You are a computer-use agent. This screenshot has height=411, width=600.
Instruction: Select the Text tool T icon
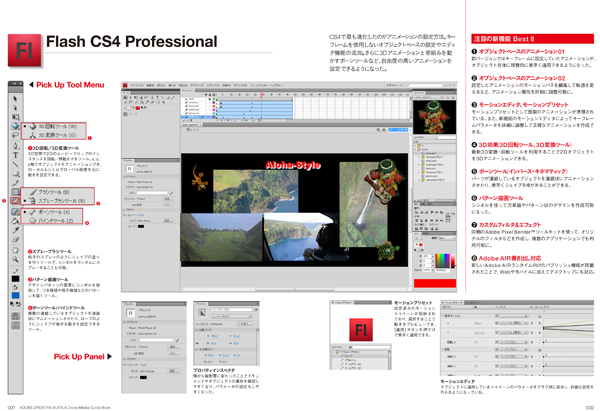pos(15,155)
